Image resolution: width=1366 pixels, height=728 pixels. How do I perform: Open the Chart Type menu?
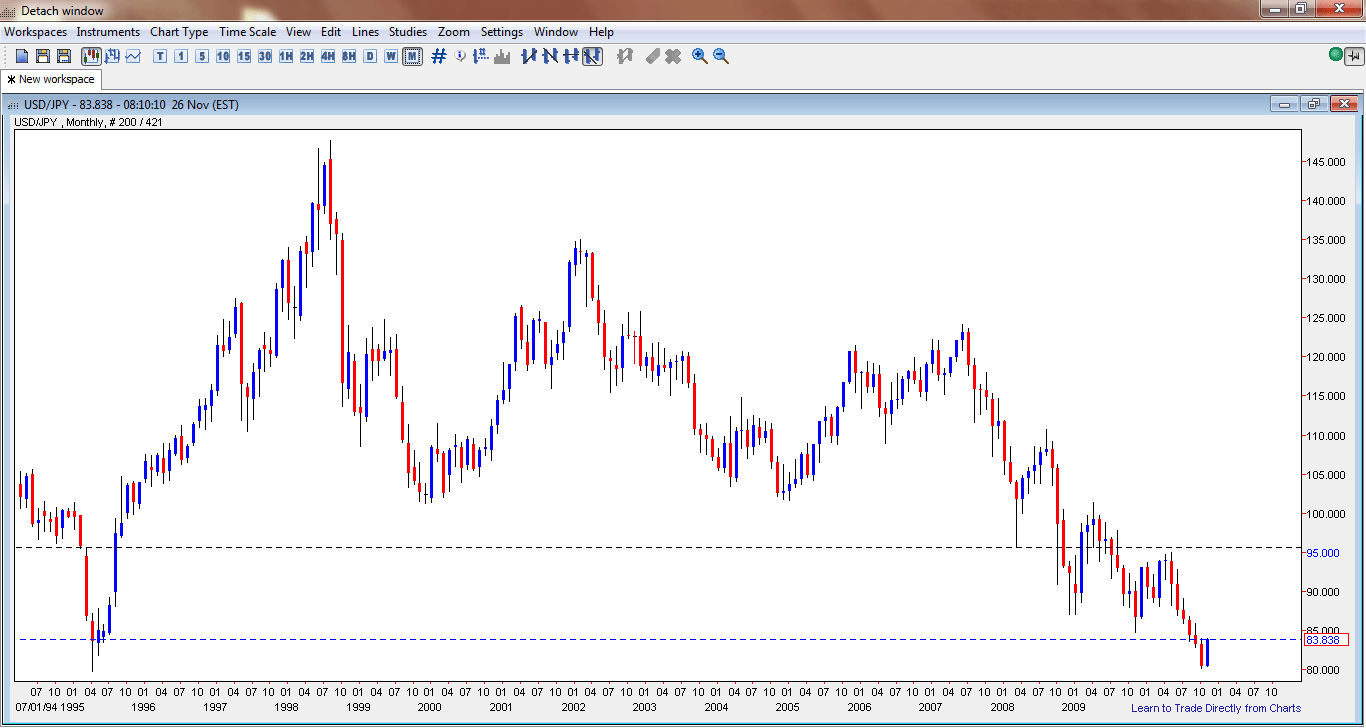(x=179, y=32)
